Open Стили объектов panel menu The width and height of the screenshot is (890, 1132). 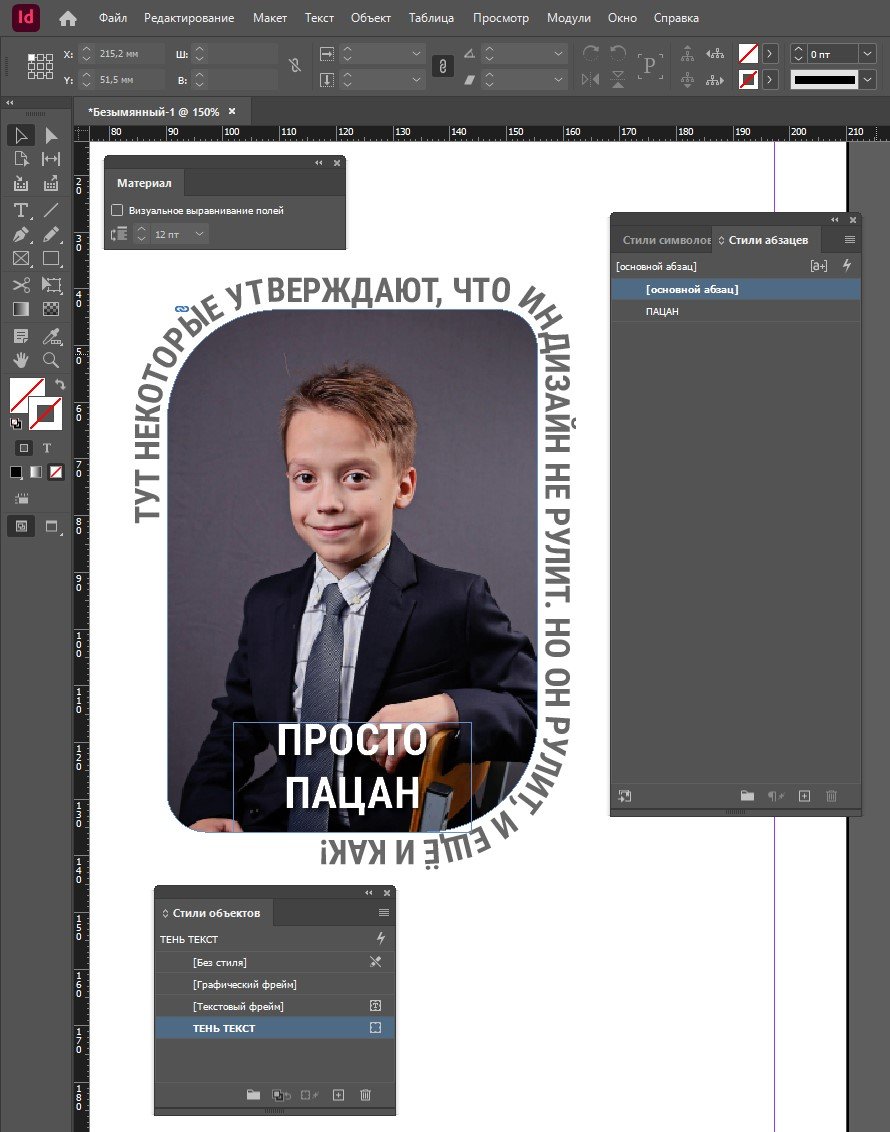tap(384, 913)
